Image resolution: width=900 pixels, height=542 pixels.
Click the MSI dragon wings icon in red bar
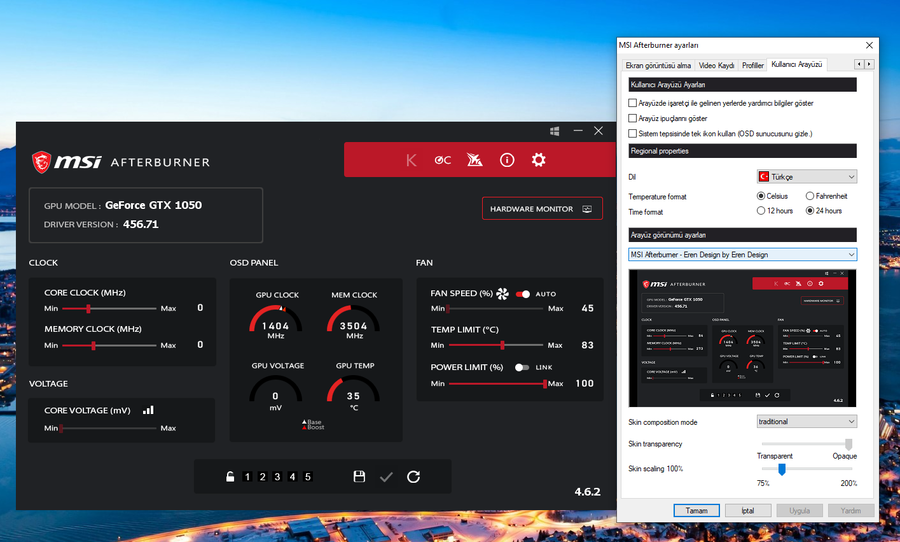coord(474,160)
